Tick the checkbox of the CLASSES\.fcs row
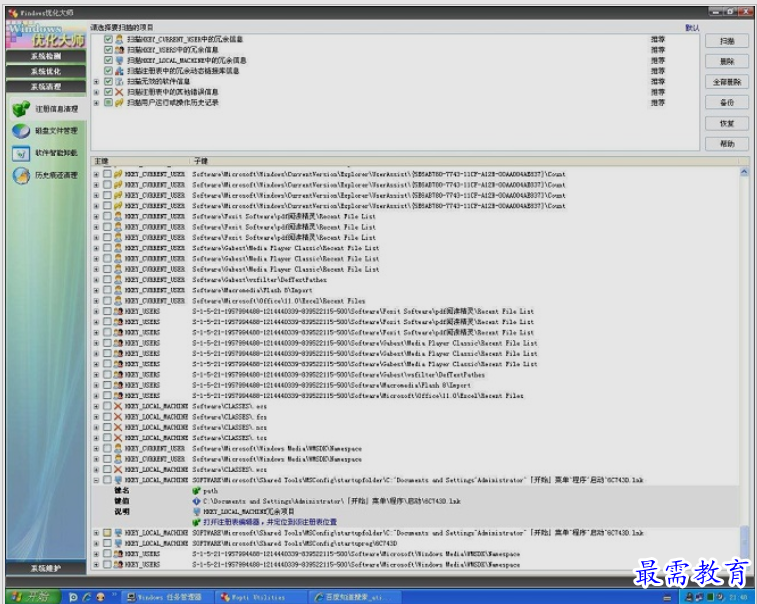This screenshot has width=757, height=604. tap(107, 417)
